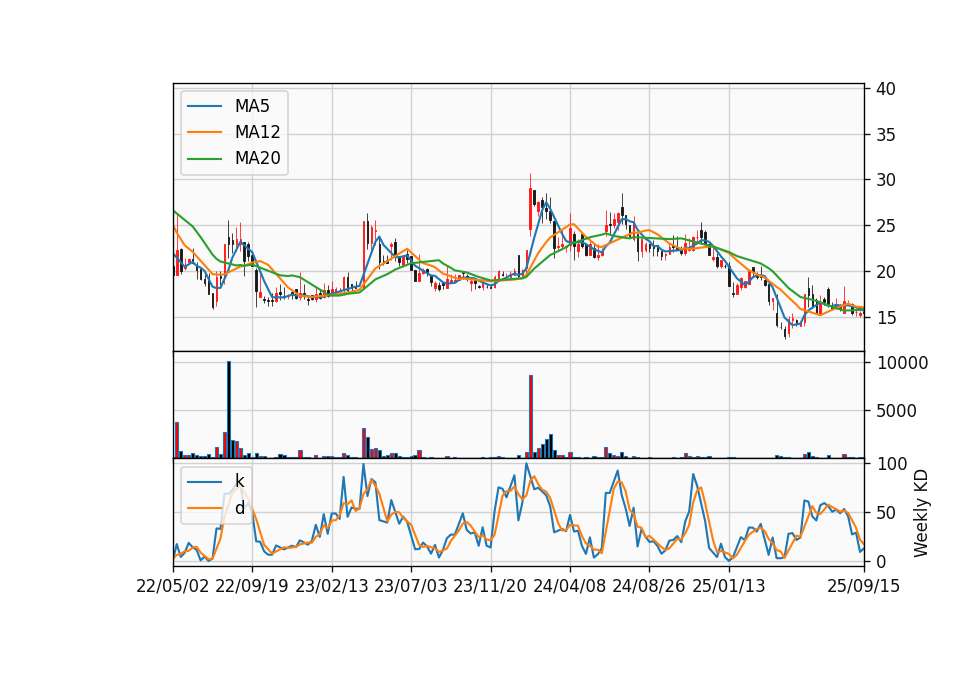Click the 22/09/19 date label
The height and width of the screenshot is (690, 960).
pos(252,586)
